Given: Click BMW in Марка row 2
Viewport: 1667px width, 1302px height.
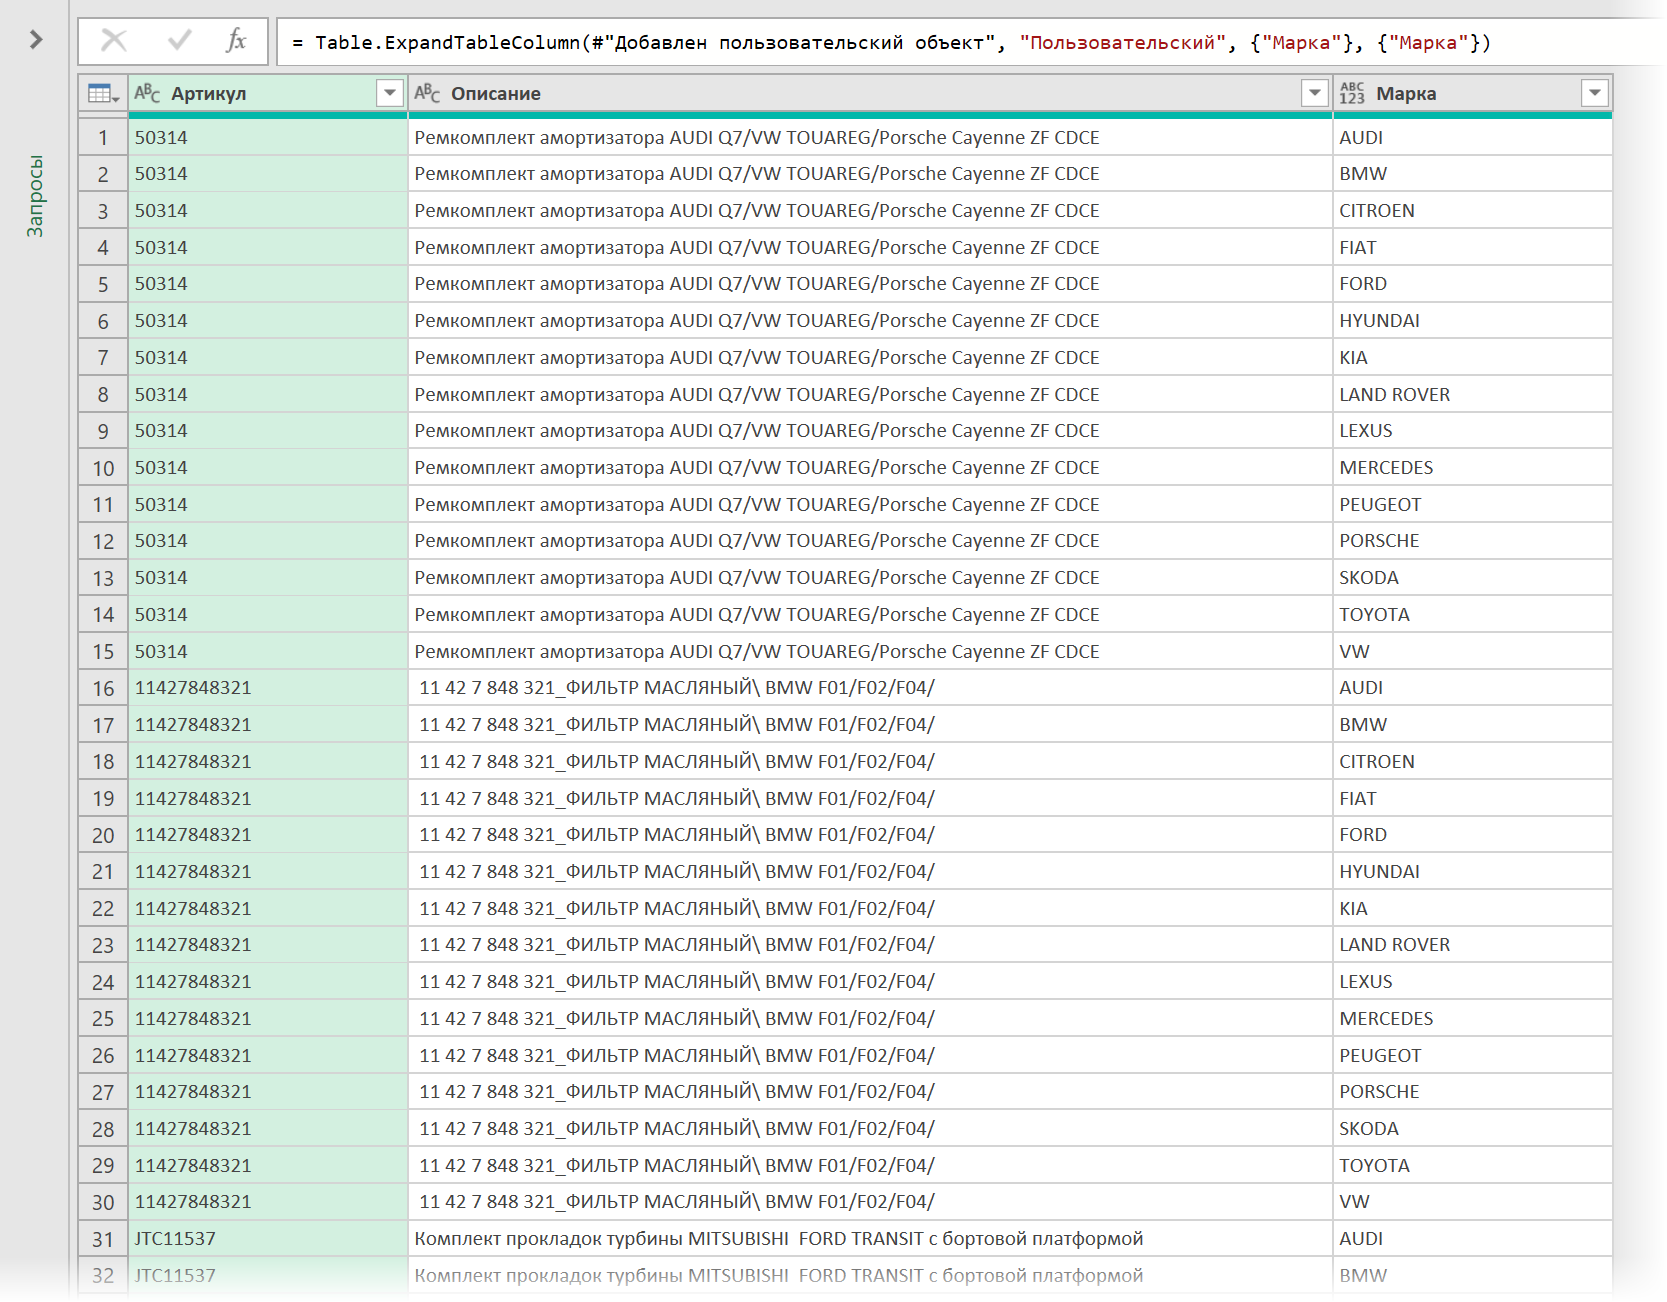Looking at the screenshot, I should (x=1363, y=174).
